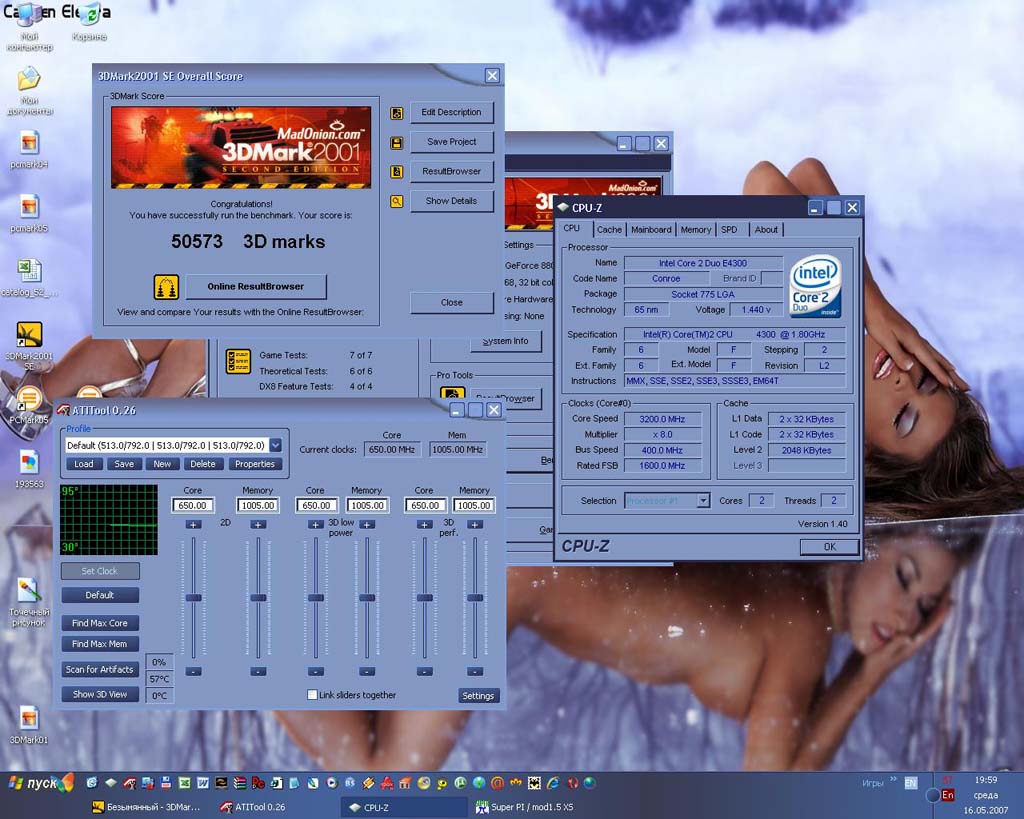This screenshot has height=819, width=1024.
Task: Click the Close button in 3DMark score dialog
Action: tap(451, 302)
